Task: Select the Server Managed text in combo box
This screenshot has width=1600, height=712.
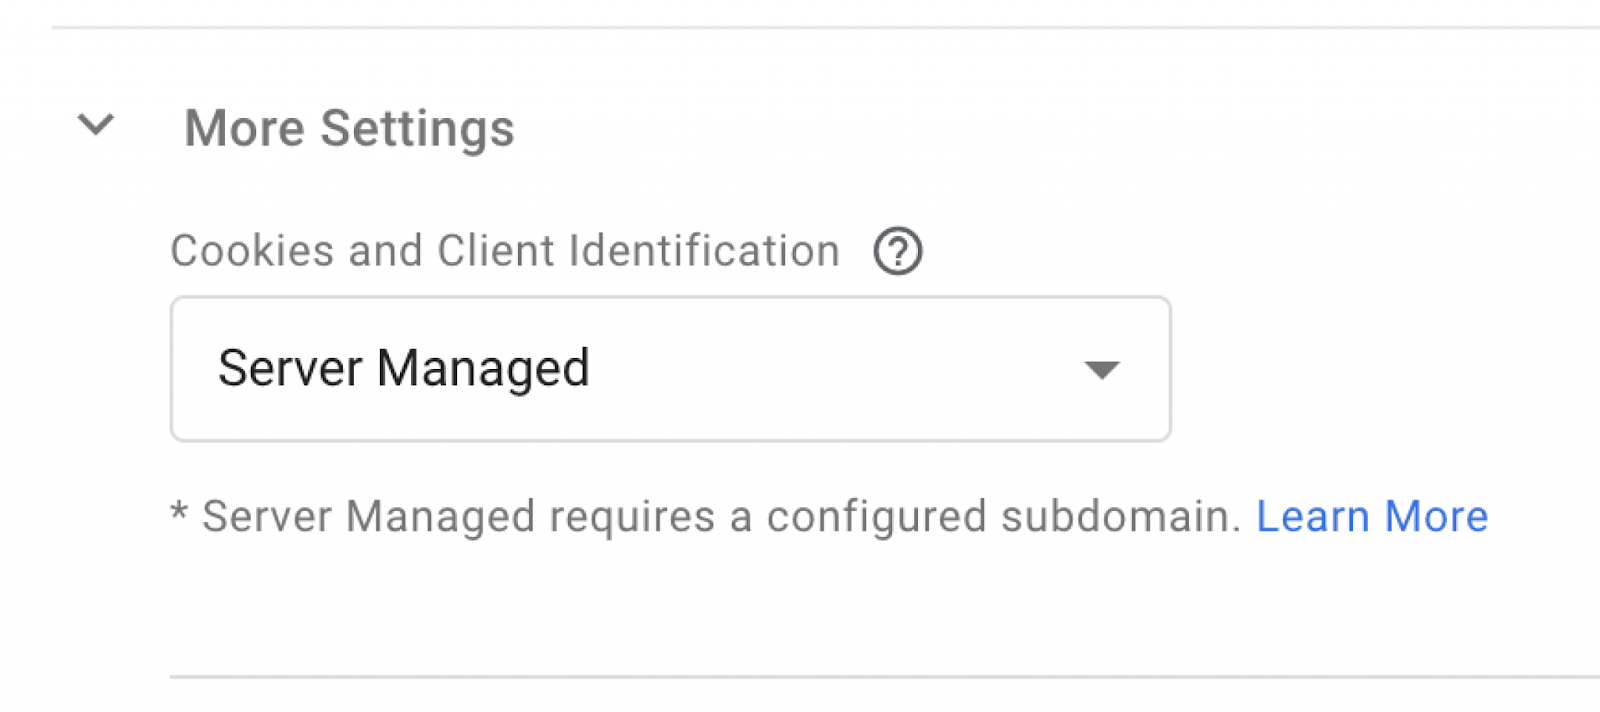Action: coord(403,368)
